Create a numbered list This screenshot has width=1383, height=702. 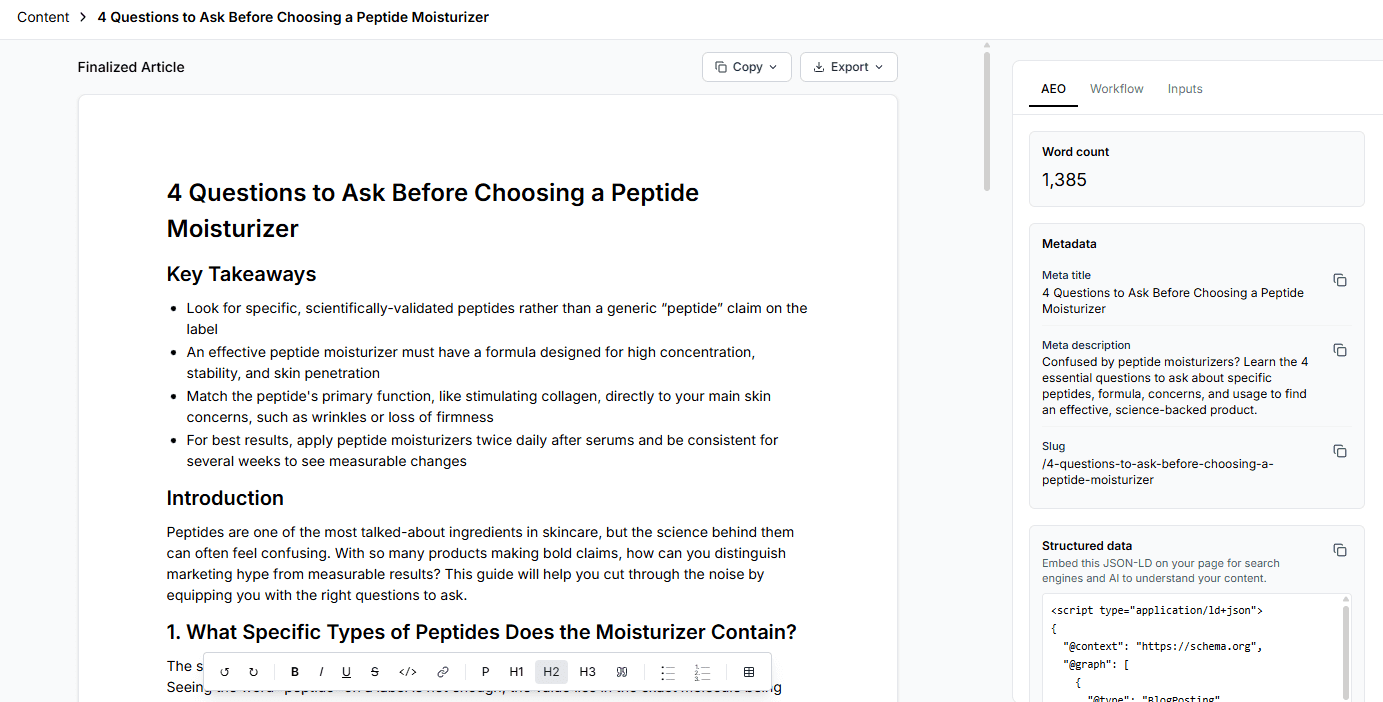pos(702,672)
